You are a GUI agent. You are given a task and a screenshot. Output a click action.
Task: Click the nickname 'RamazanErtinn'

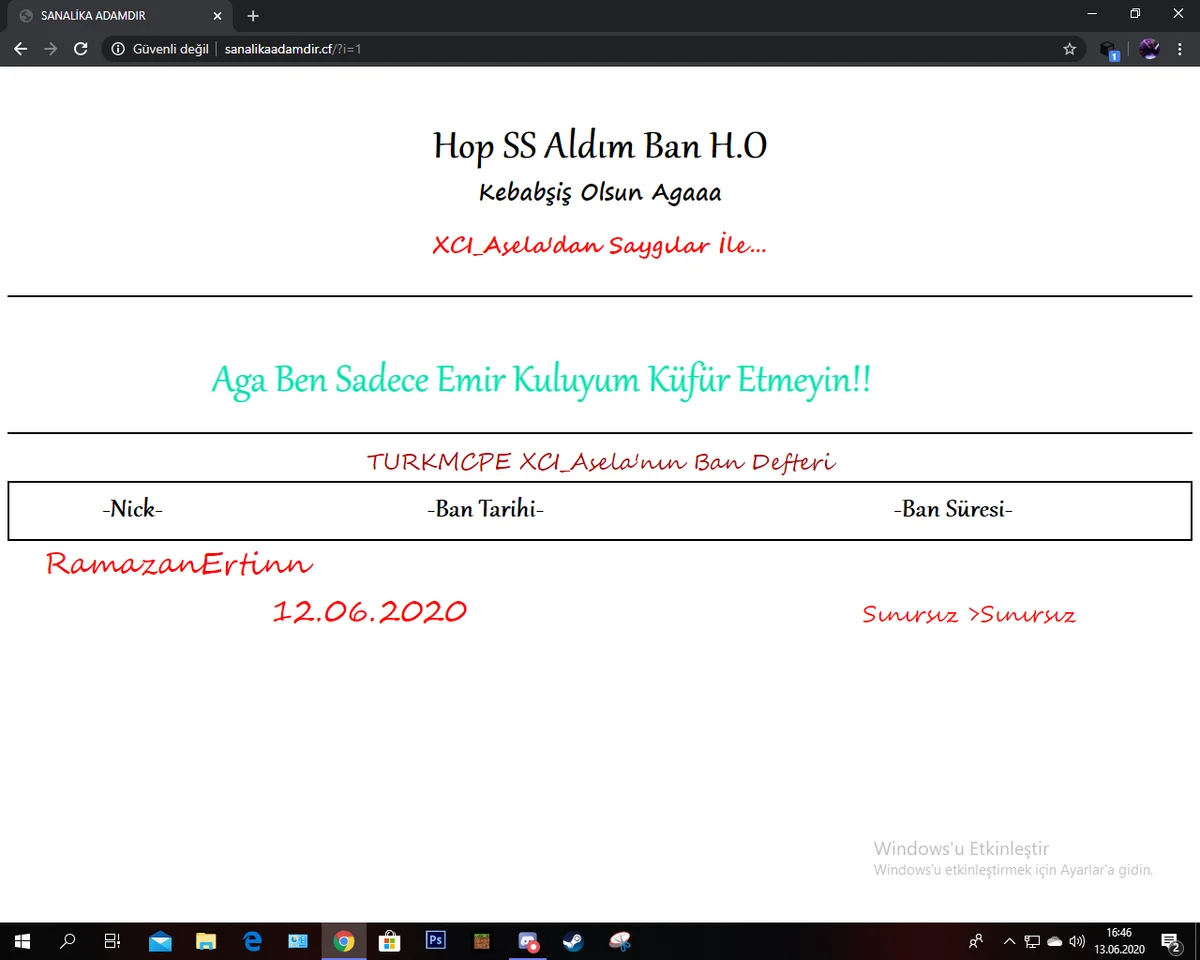click(x=180, y=565)
